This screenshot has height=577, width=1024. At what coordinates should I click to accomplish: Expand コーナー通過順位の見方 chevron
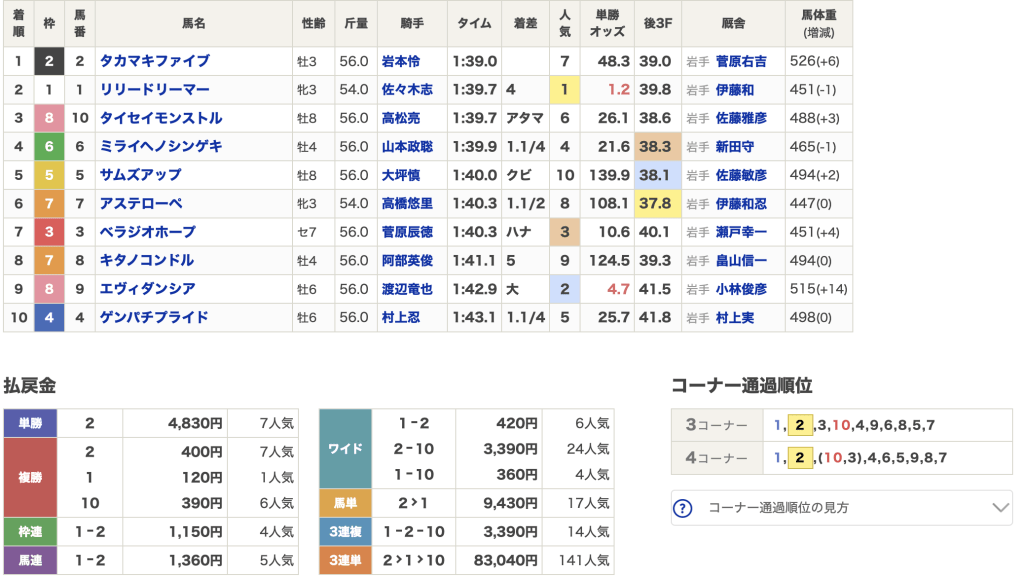(1000, 507)
